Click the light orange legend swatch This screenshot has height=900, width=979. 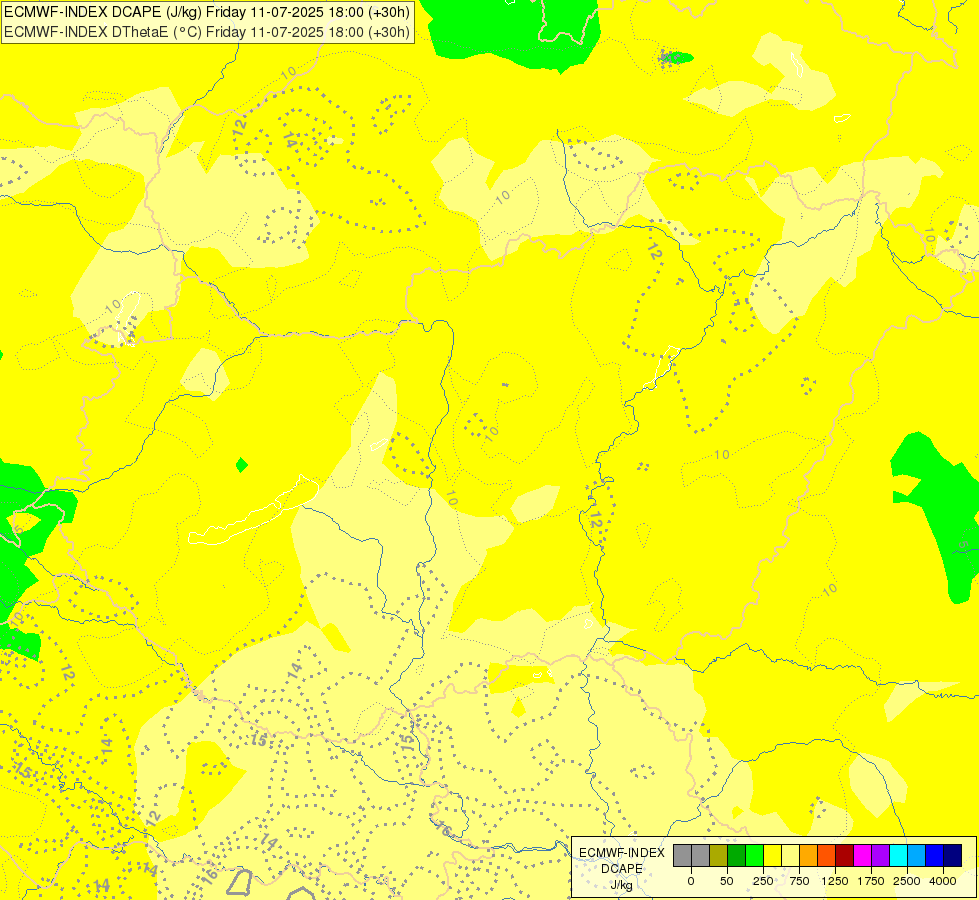tap(809, 855)
